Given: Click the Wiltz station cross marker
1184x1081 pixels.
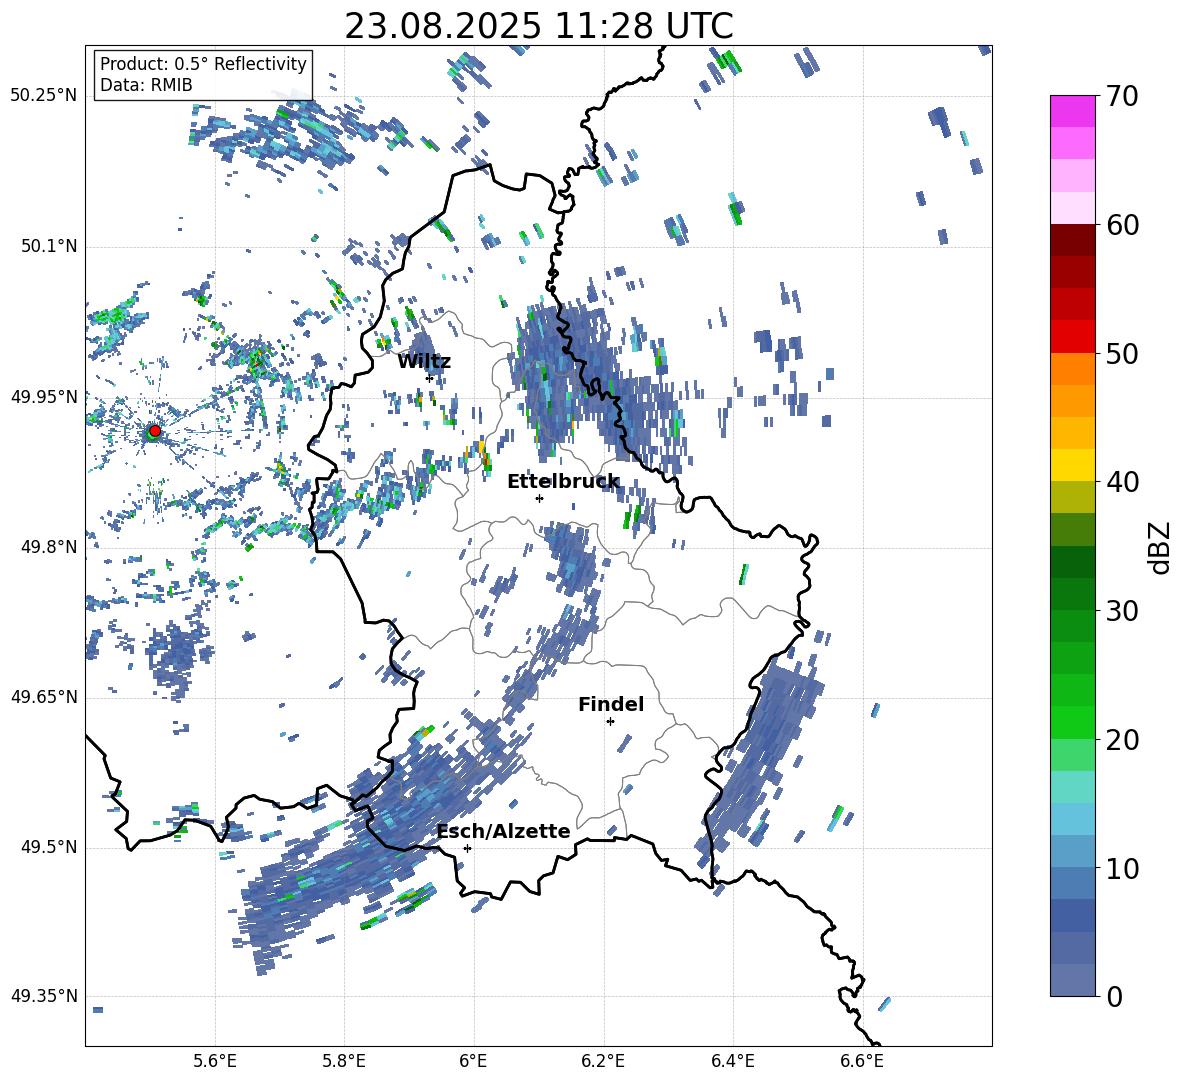Looking at the screenshot, I should [430, 377].
